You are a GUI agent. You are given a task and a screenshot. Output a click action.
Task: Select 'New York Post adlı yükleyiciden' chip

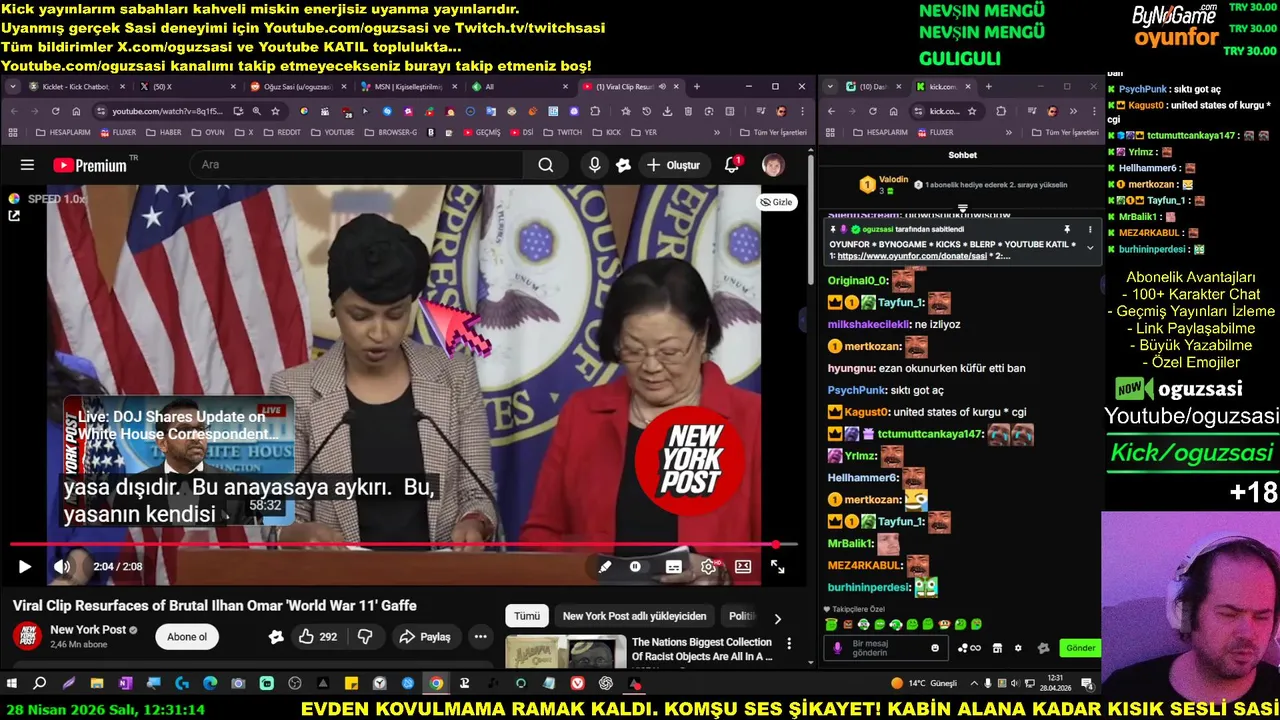[x=635, y=617]
